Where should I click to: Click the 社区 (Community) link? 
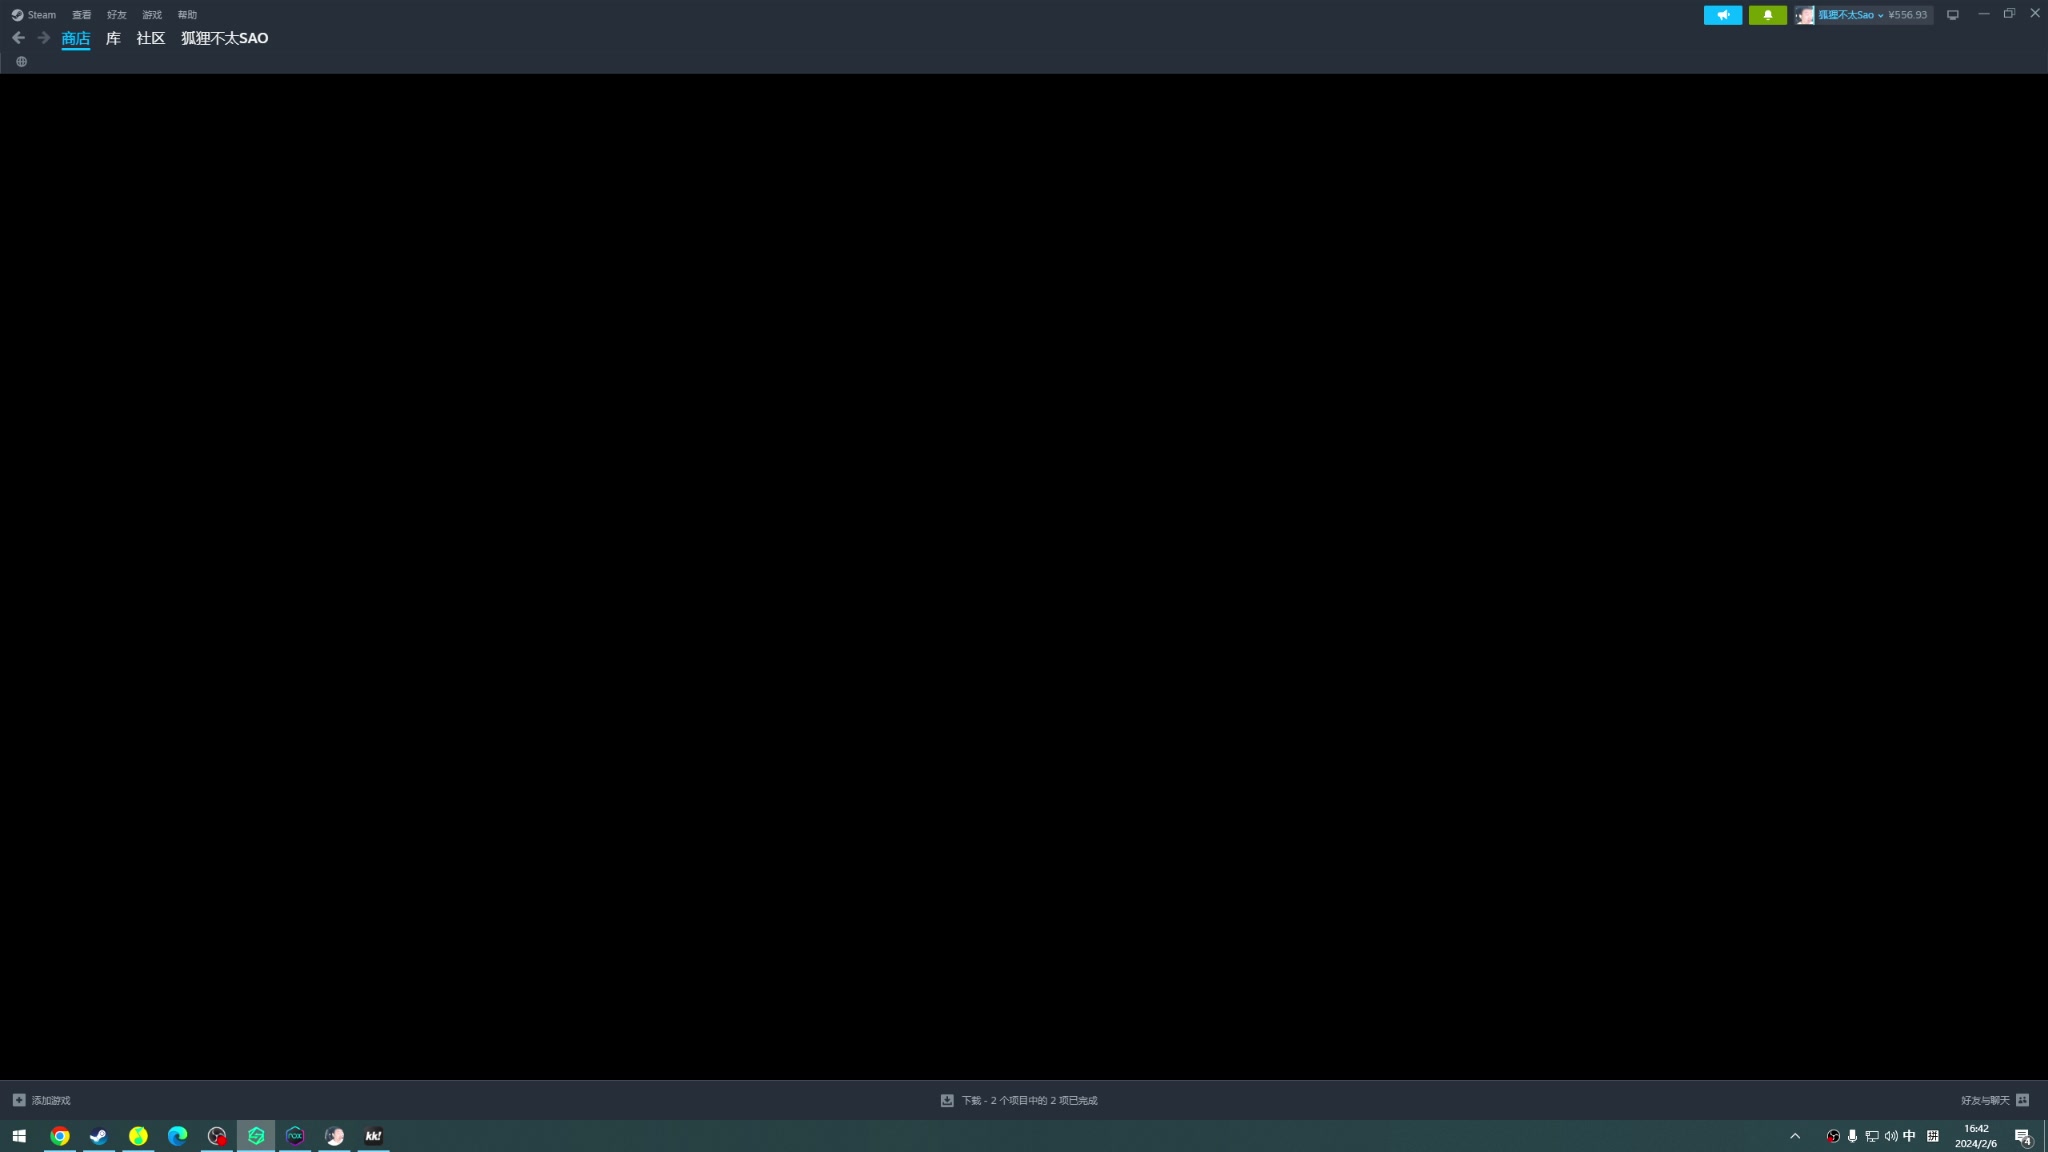click(151, 38)
